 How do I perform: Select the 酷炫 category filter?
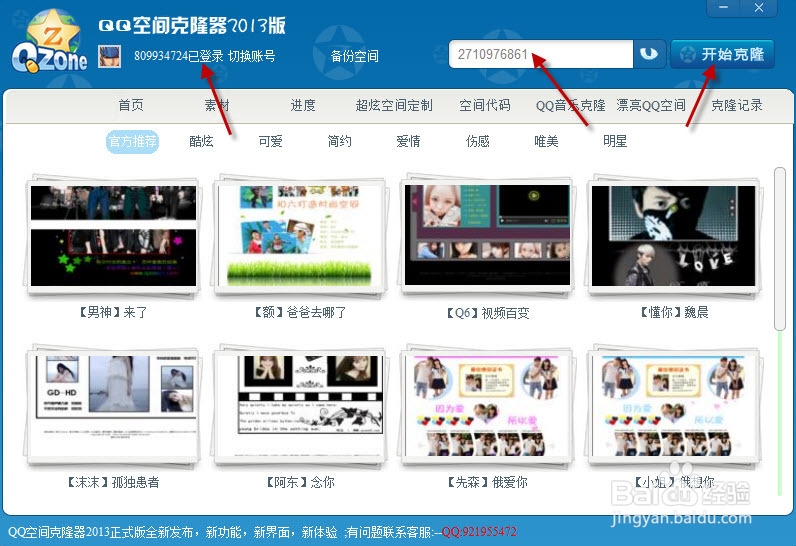tap(201, 141)
